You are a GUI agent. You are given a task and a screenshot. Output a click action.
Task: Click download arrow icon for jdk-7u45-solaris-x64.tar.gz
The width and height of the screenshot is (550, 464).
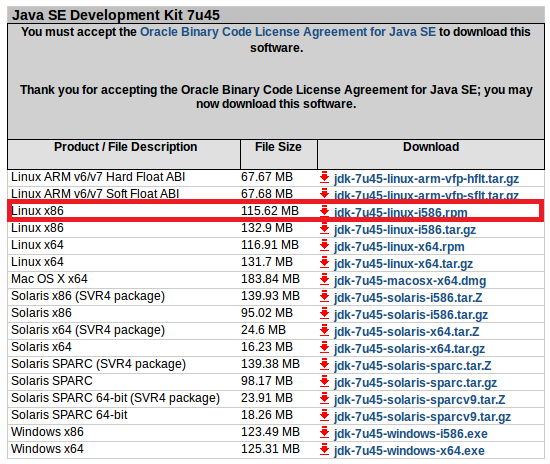coord(324,348)
